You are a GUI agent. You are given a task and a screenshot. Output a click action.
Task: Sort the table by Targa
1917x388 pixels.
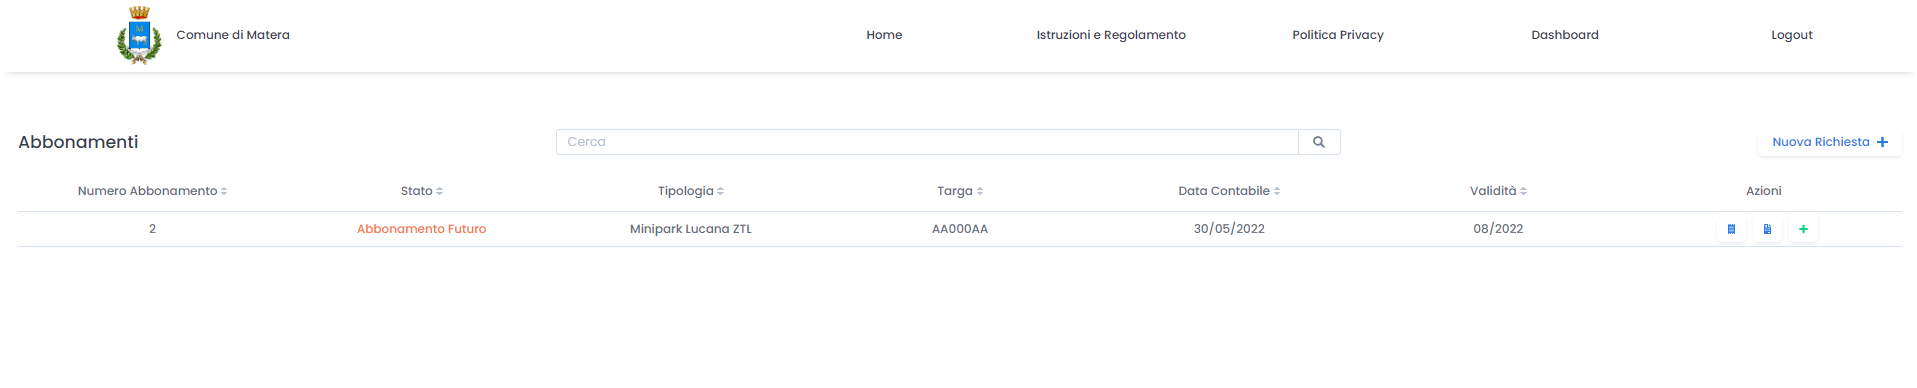pyautogui.click(x=980, y=191)
